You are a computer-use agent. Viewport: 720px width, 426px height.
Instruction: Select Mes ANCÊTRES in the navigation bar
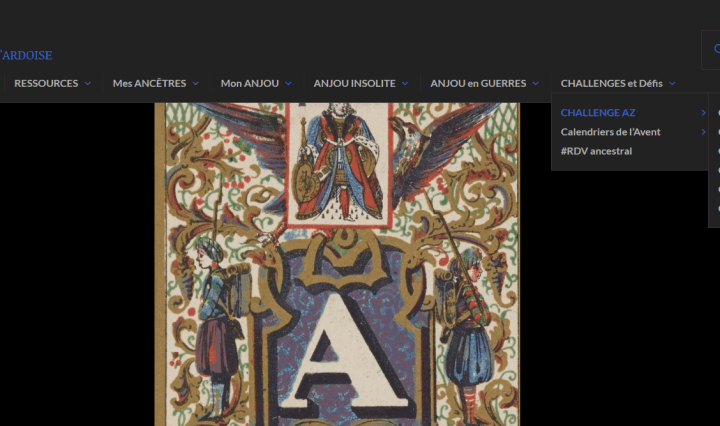[149, 84]
